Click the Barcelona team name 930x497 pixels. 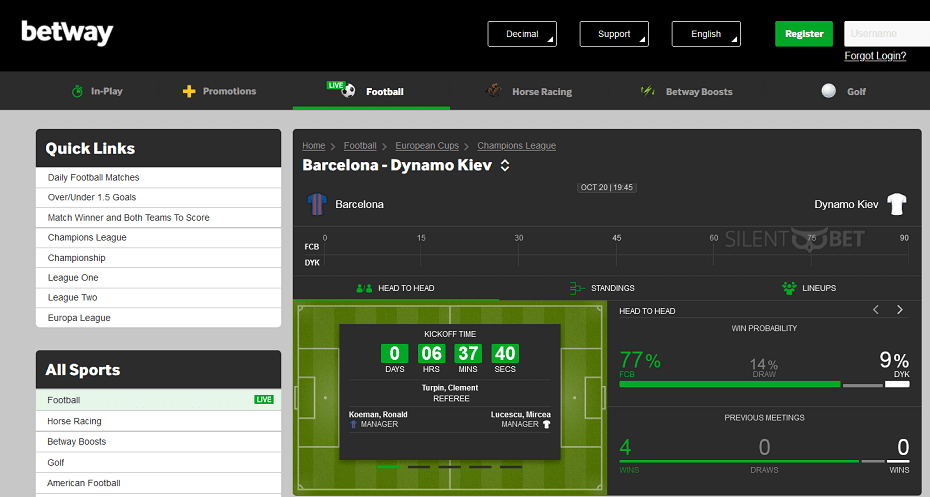(x=359, y=204)
